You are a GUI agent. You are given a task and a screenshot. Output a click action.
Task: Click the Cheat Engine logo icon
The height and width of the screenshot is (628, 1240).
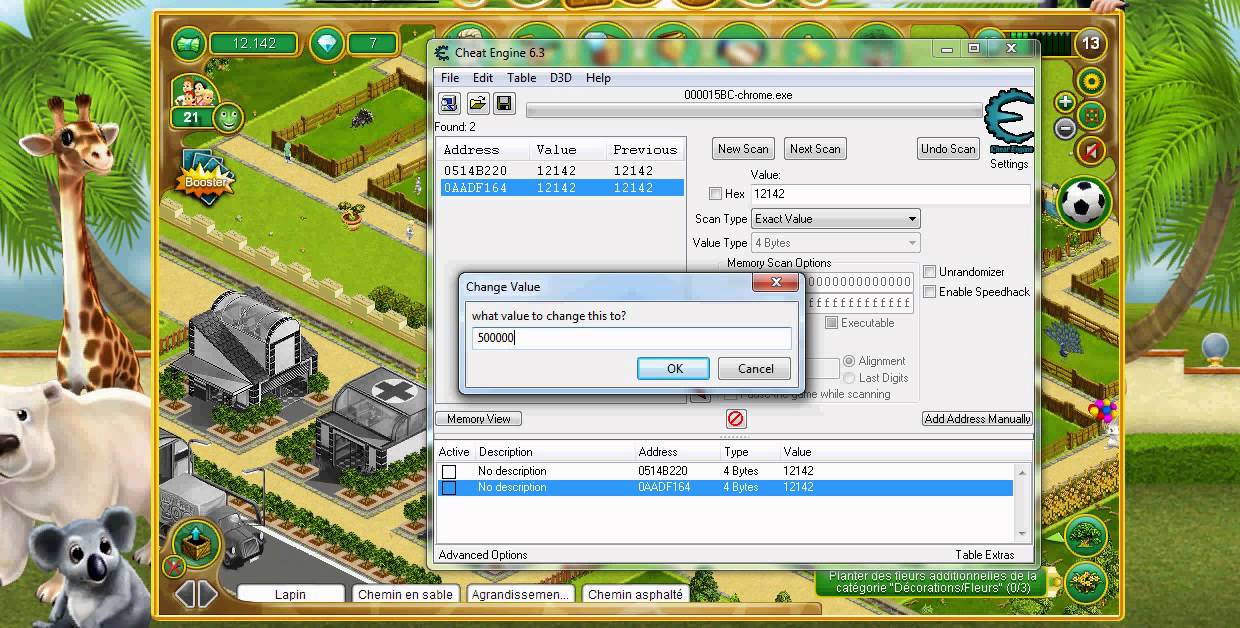click(x=1008, y=121)
